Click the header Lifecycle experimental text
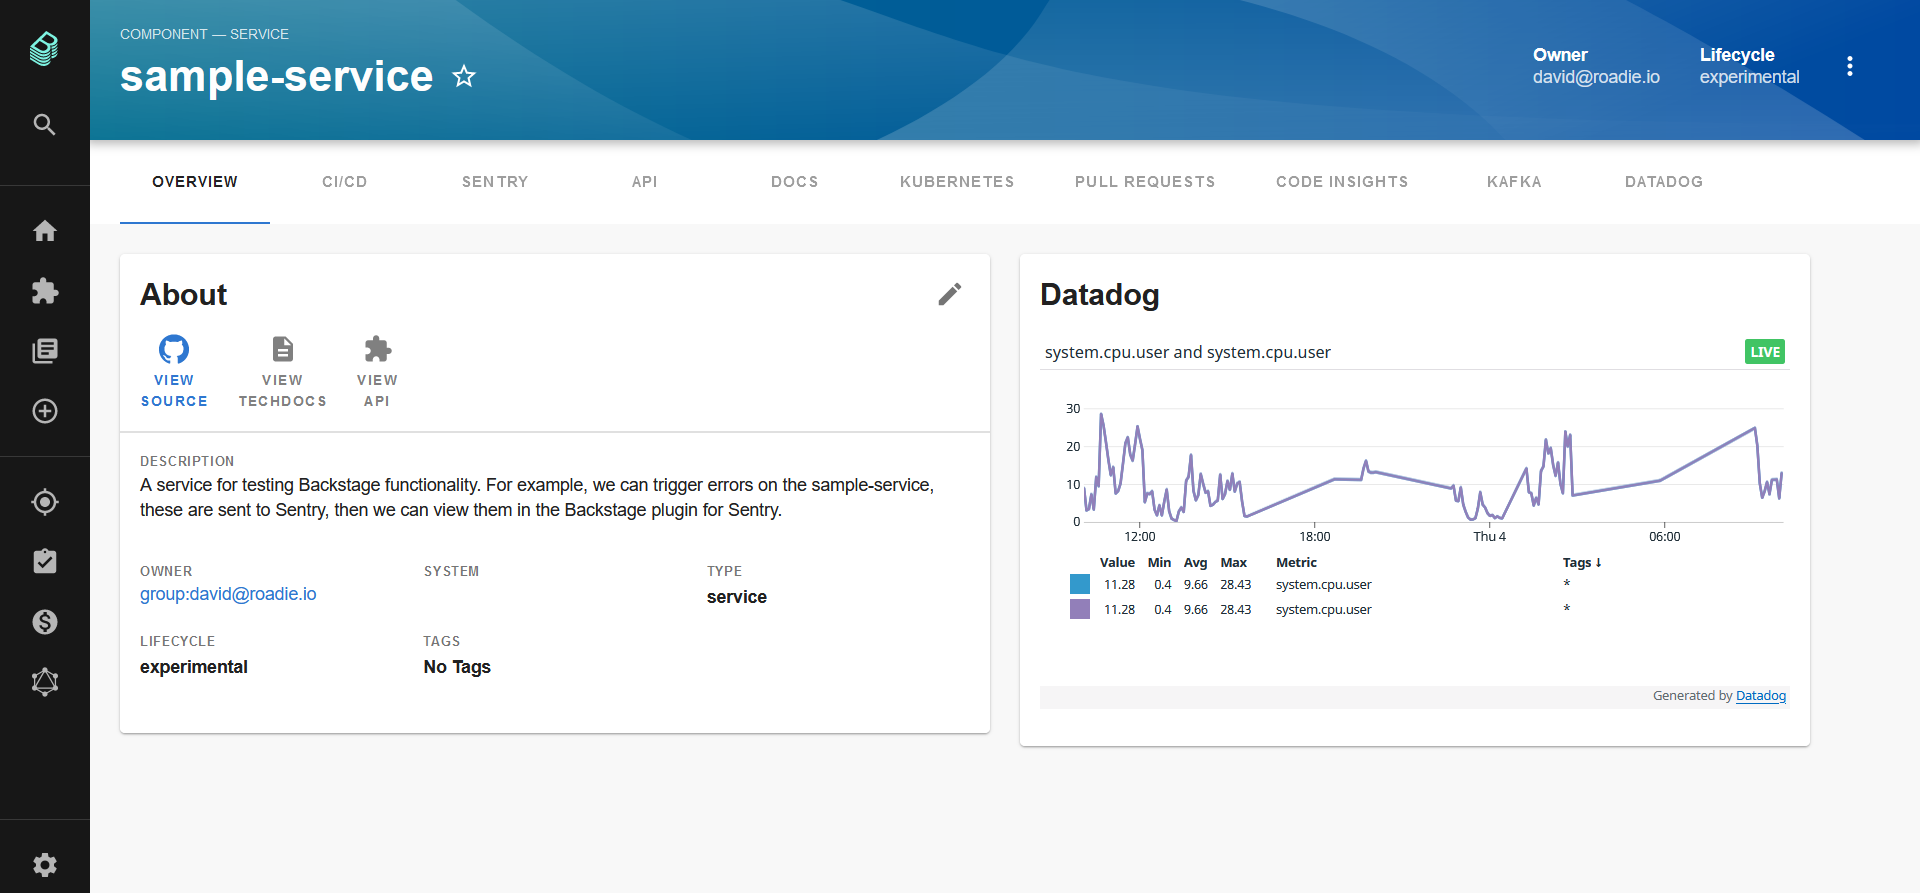The width and height of the screenshot is (1920, 893). click(1749, 77)
